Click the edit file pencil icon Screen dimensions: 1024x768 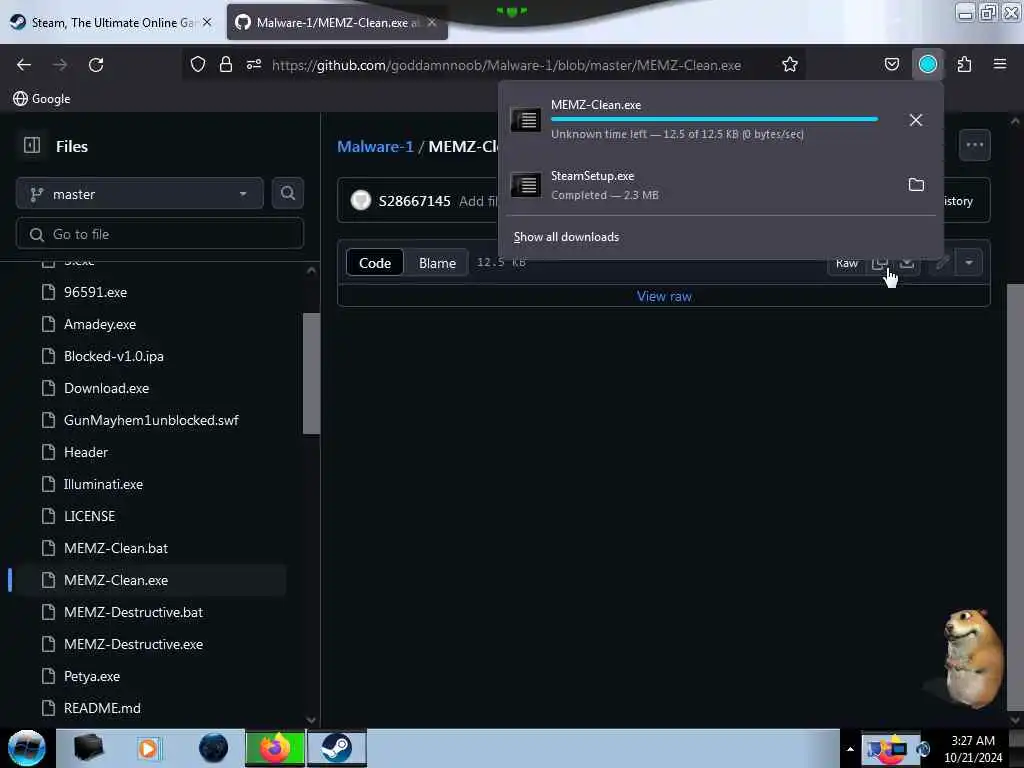[x=942, y=263]
